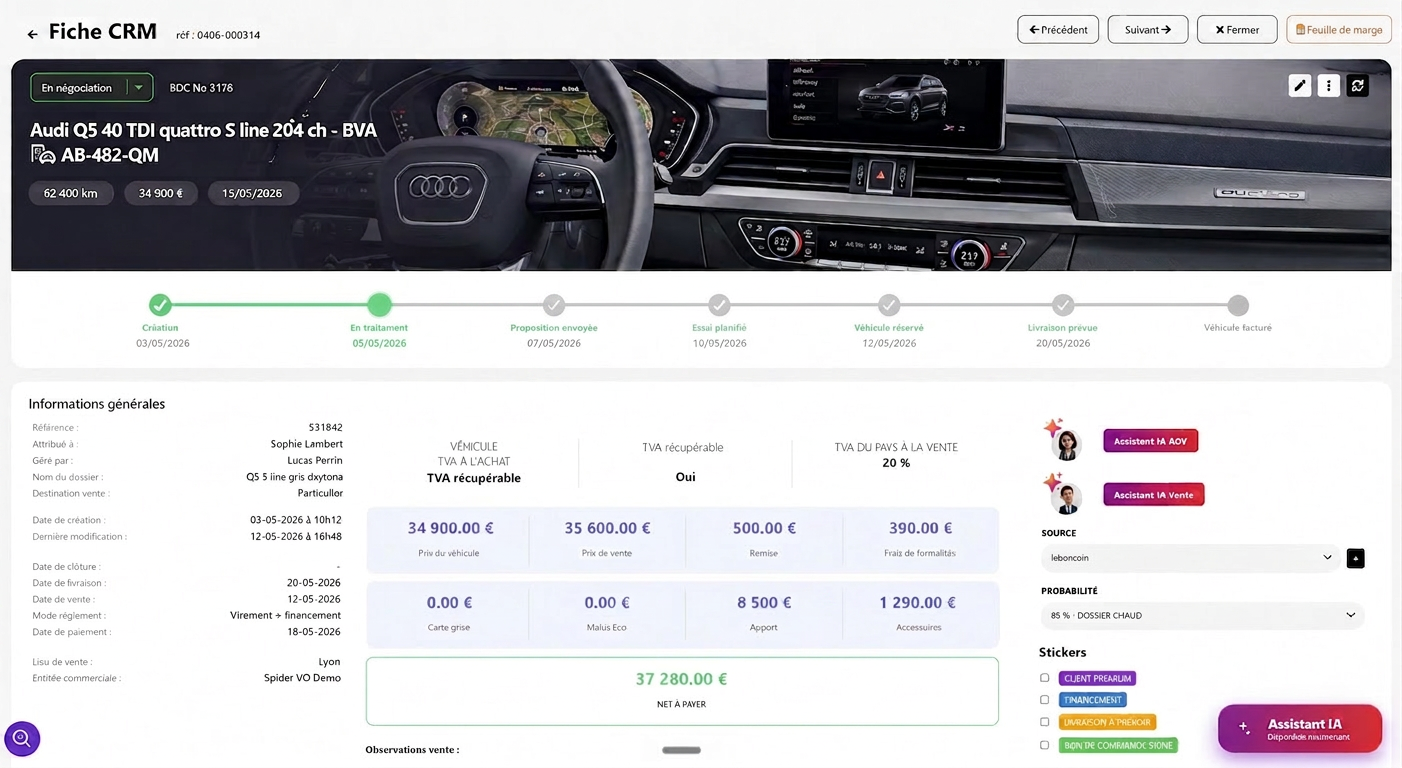This screenshot has width=1402, height=768.
Task: Click the drag handle below the net à payer box
Action: click(x=681, y=750)
